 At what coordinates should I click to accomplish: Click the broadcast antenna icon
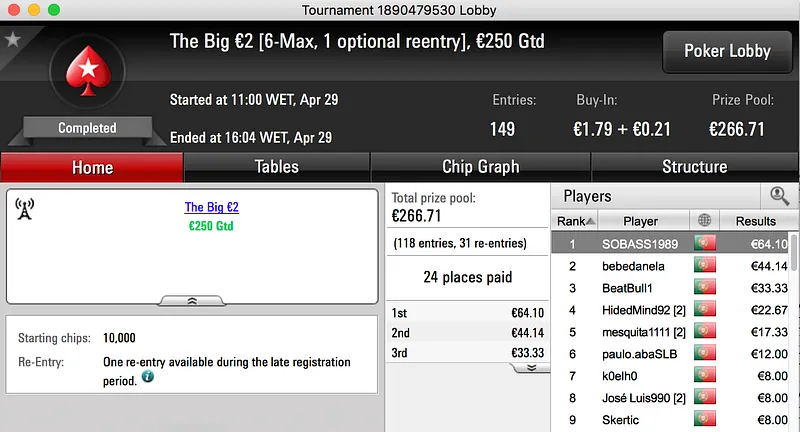pos(25,208)
